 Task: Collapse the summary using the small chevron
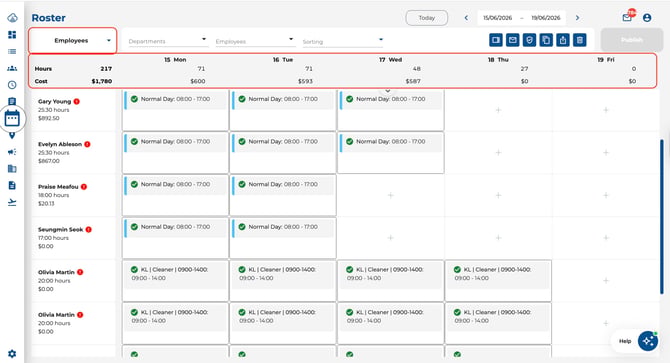pos(388,91)
